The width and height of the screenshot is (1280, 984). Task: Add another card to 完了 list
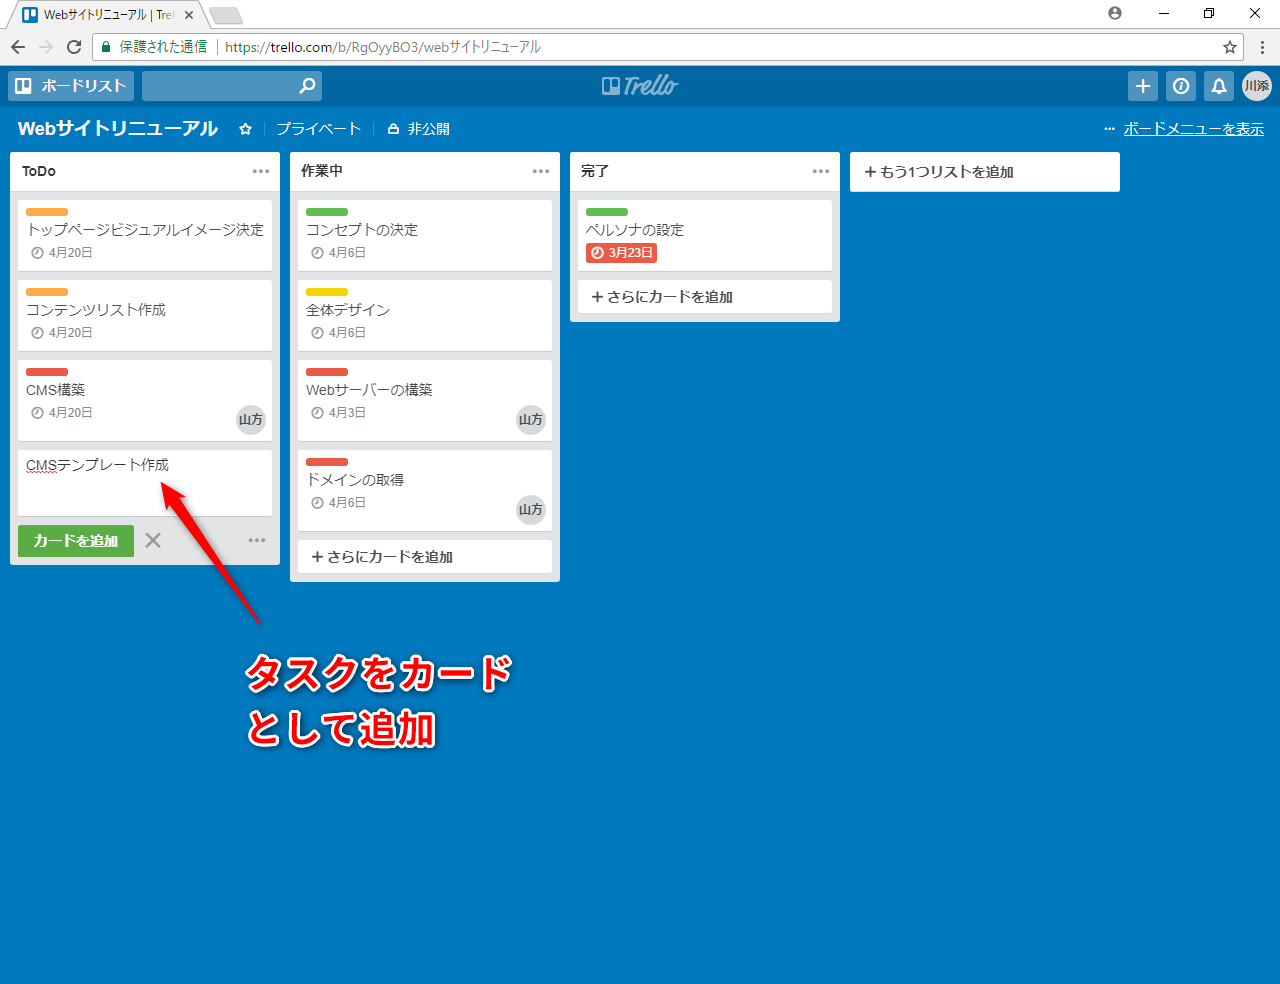[705, 297]
